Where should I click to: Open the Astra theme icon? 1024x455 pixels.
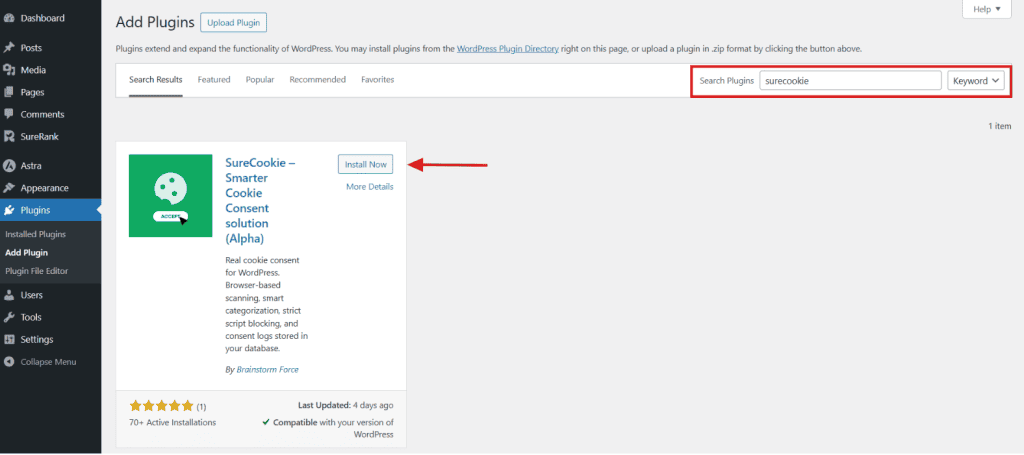tap(9, 166)
